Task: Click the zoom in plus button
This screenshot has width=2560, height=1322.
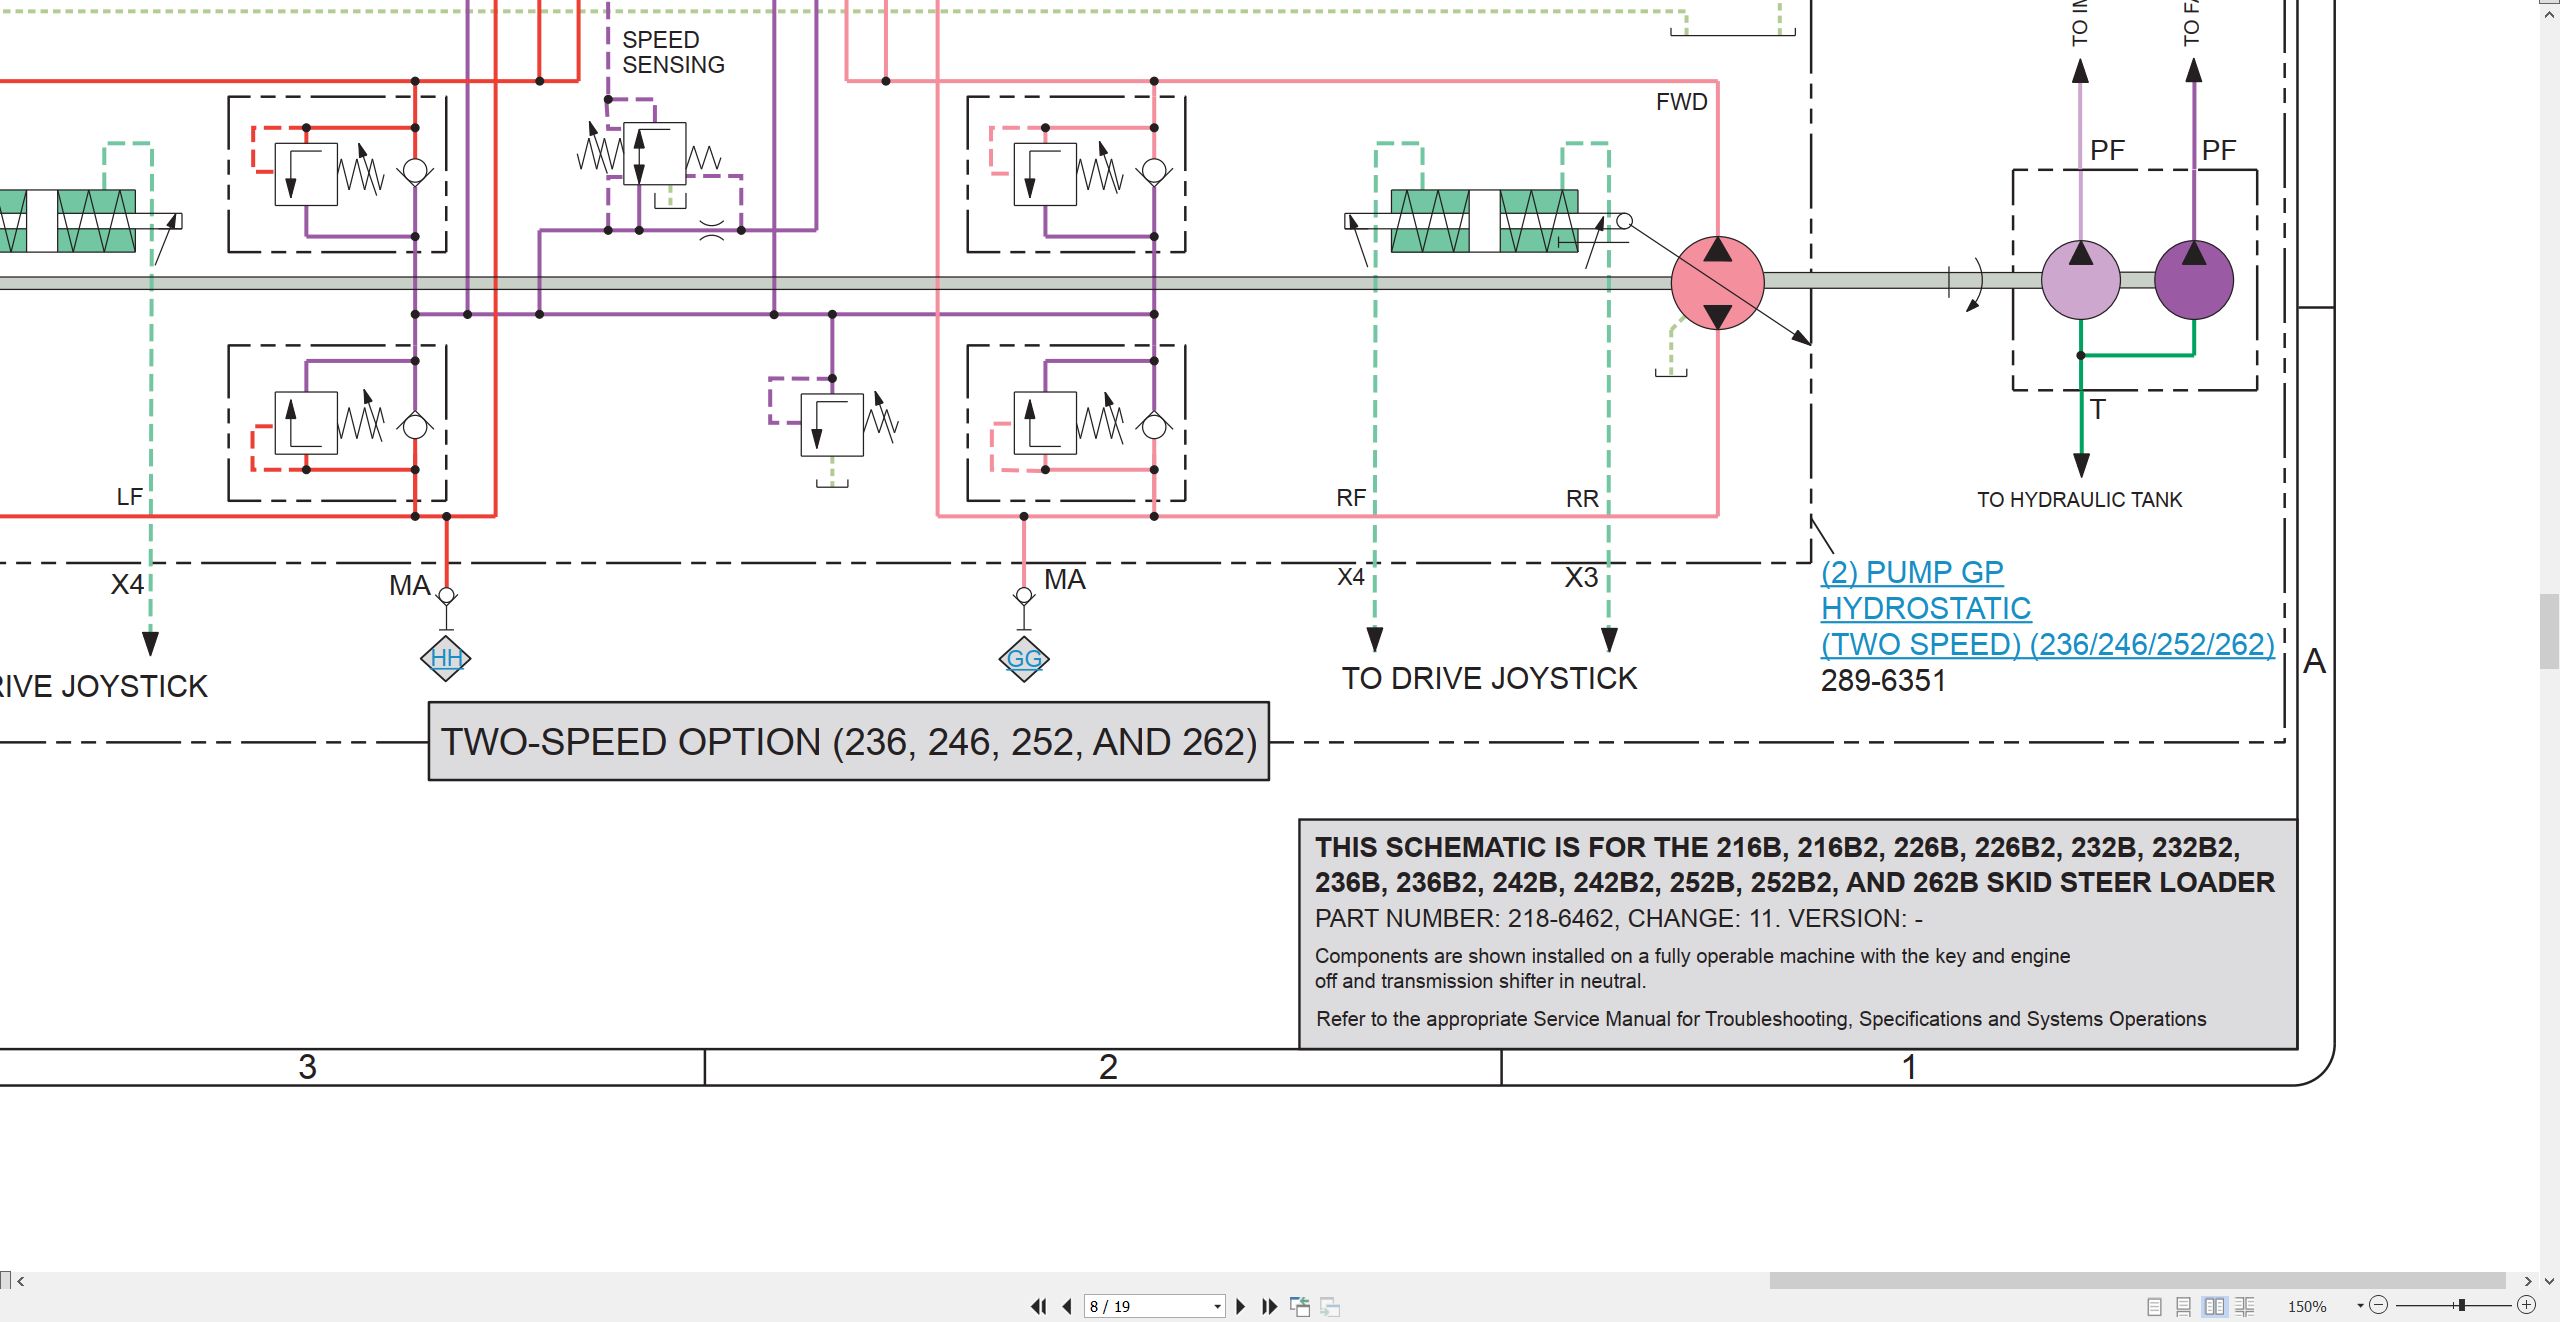Action: pos(2527,1305)
